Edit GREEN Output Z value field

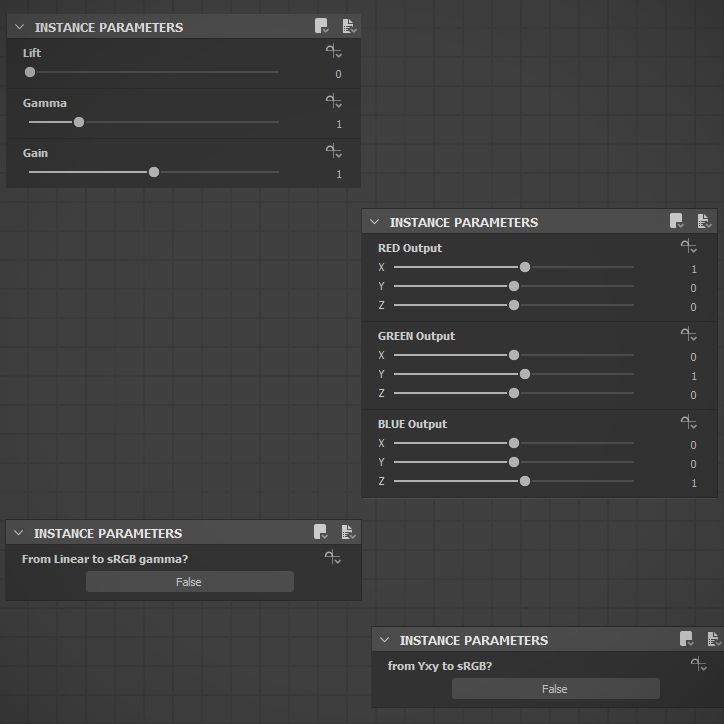(x=693, y=395)
